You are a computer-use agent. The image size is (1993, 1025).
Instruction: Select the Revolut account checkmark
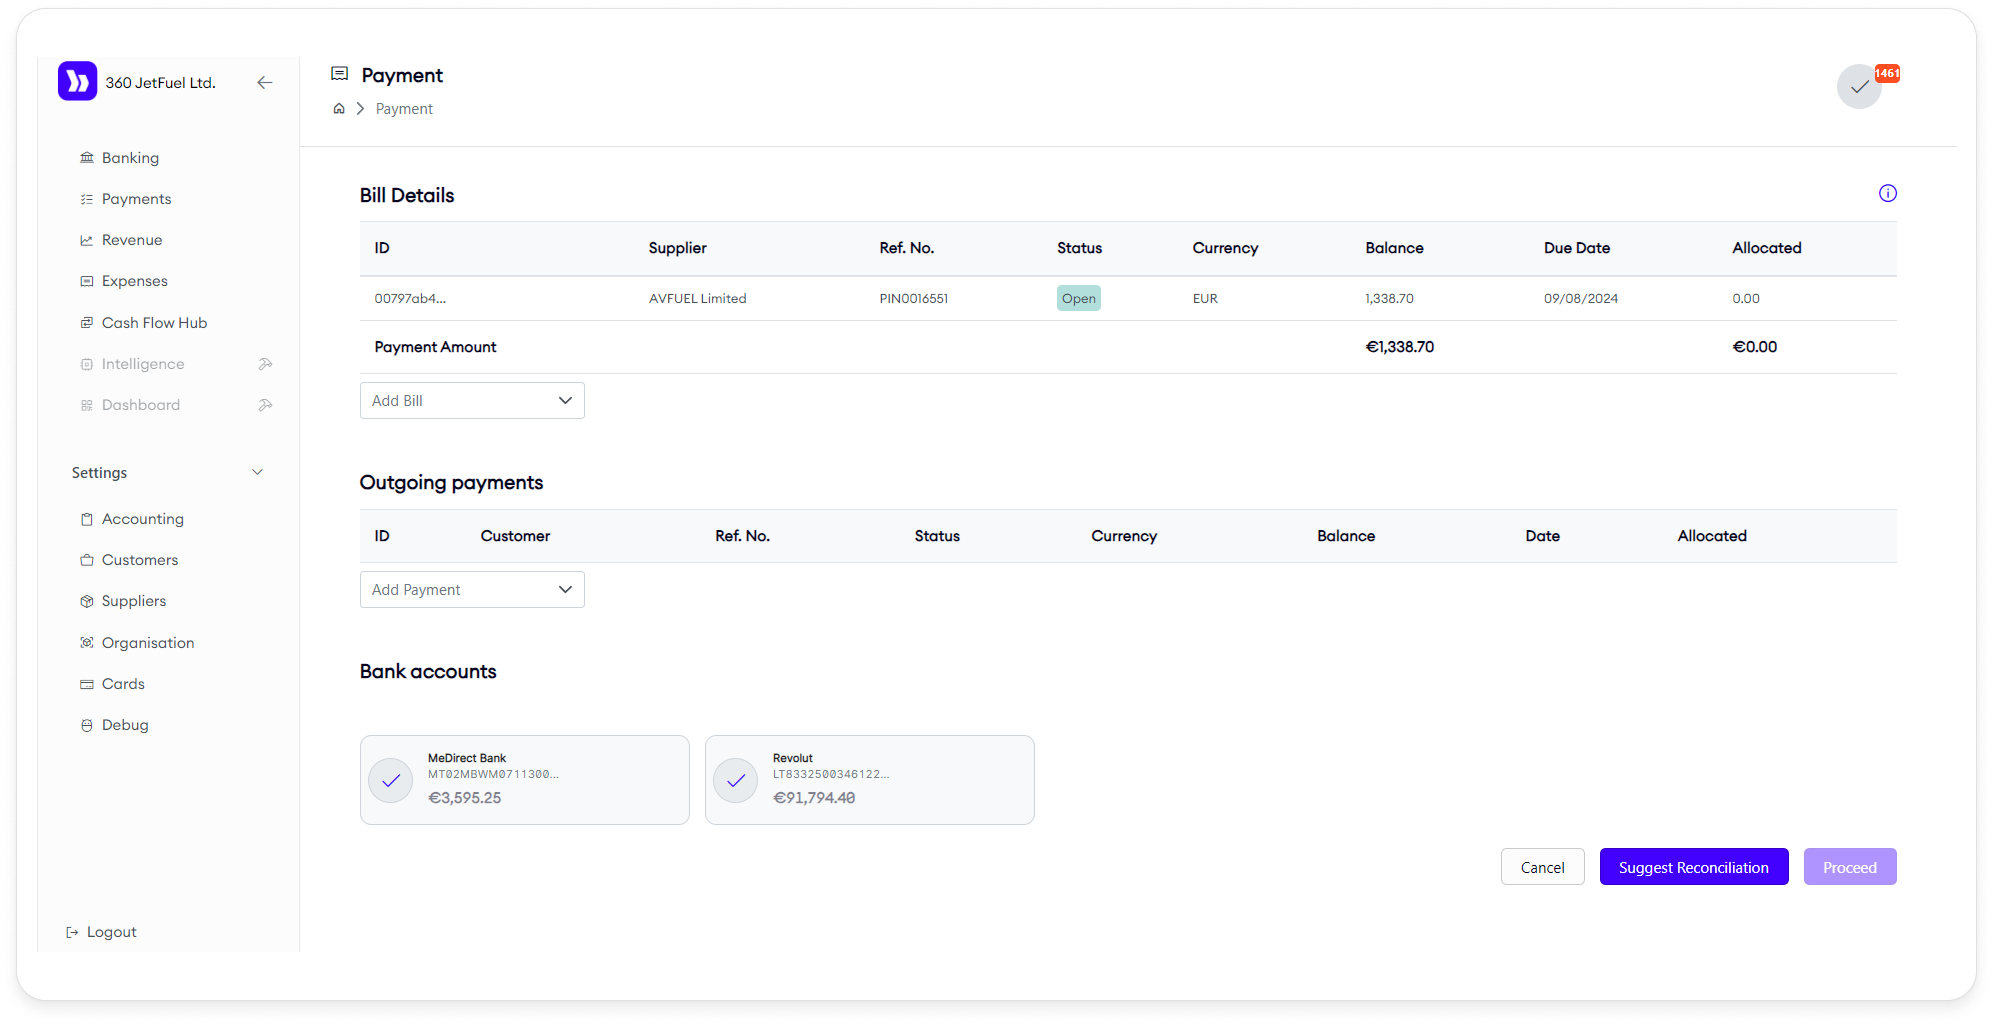point(736,780)
